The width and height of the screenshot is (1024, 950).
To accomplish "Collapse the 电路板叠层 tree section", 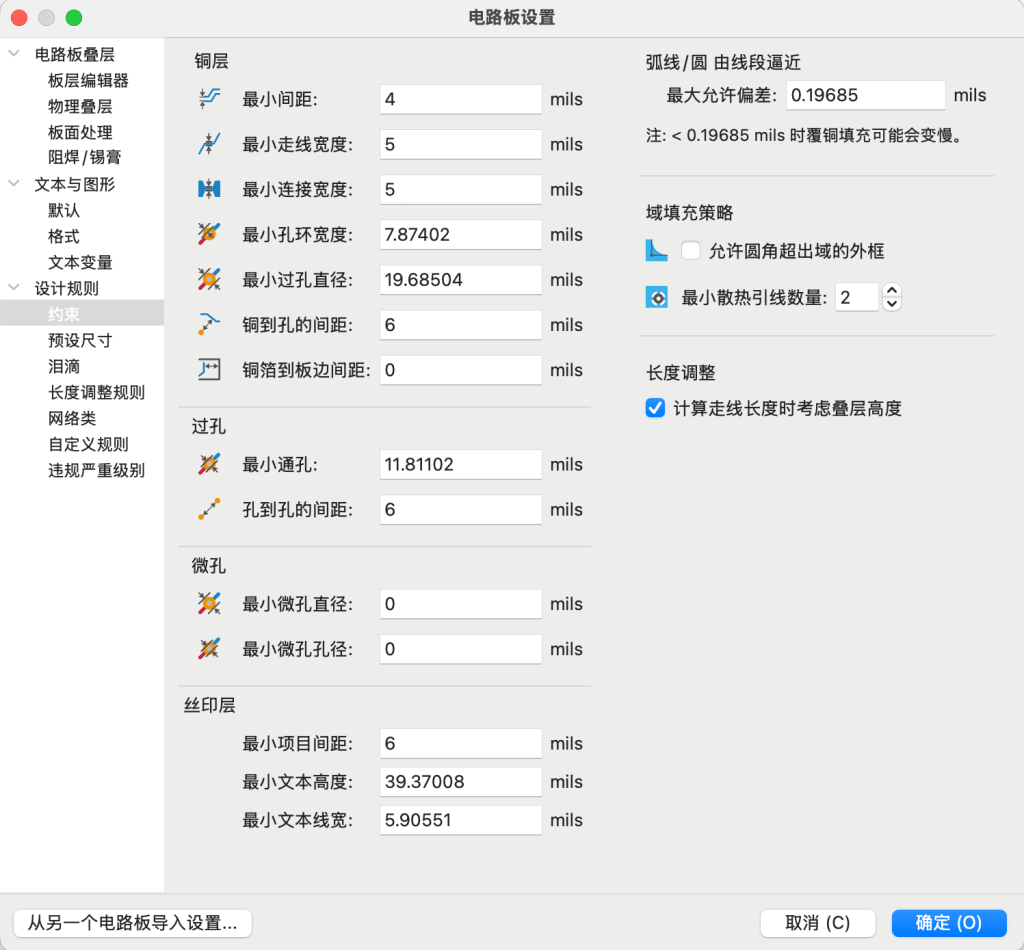I will [12, 54].
